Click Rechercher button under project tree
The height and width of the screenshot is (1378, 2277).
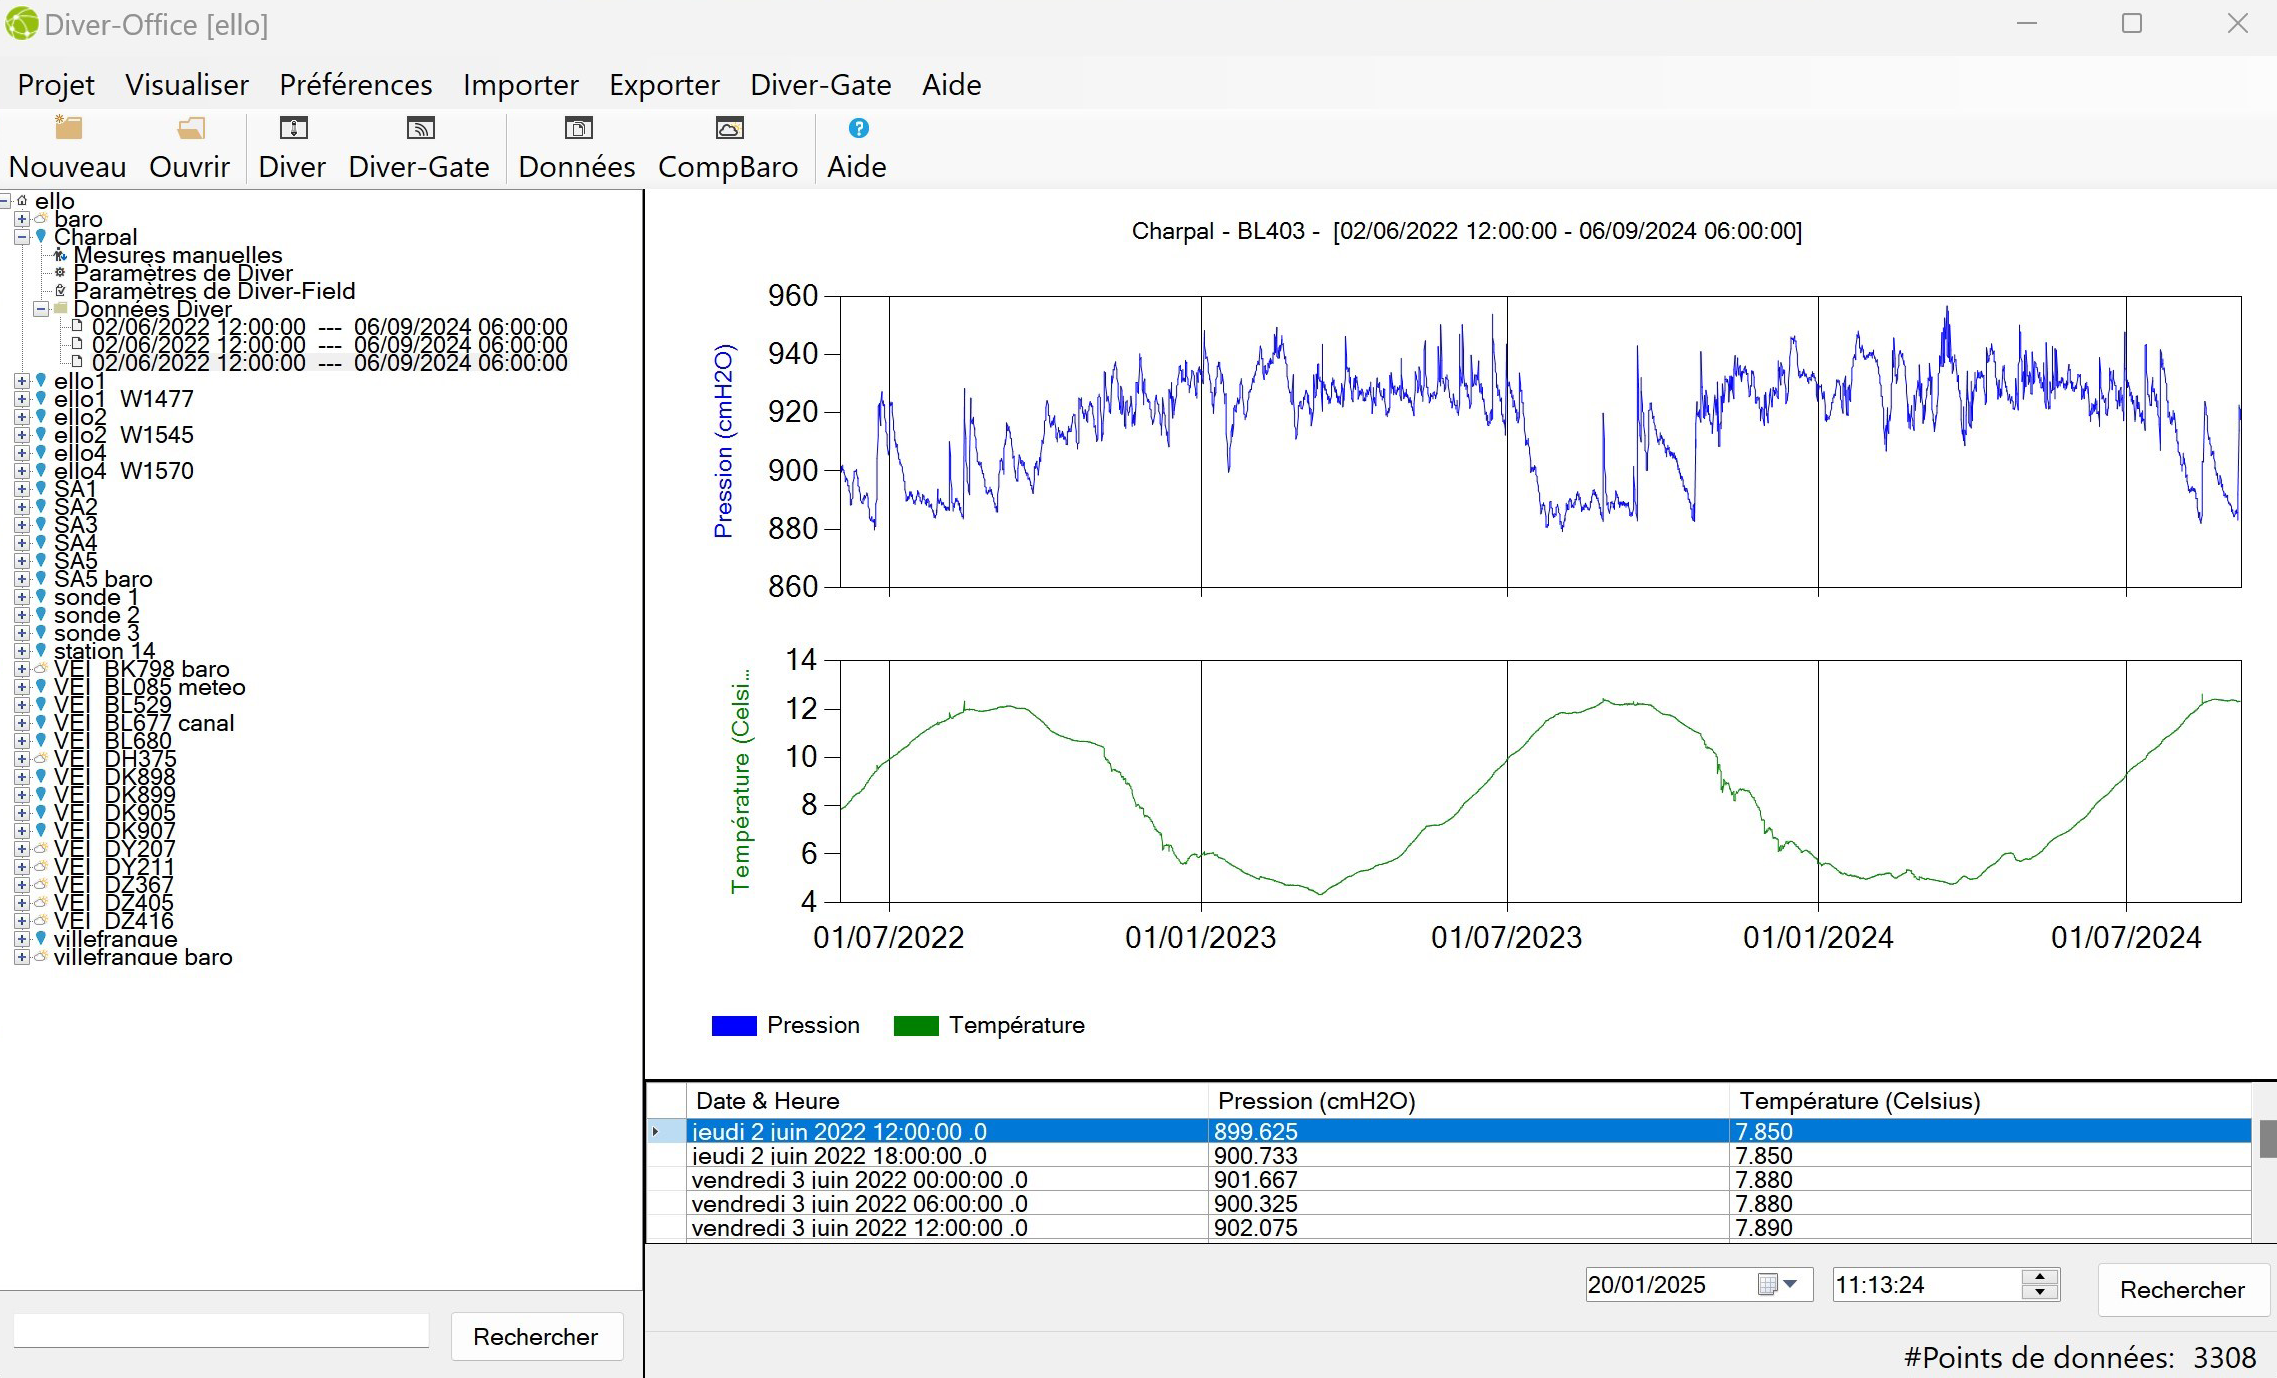point(535,1337)
